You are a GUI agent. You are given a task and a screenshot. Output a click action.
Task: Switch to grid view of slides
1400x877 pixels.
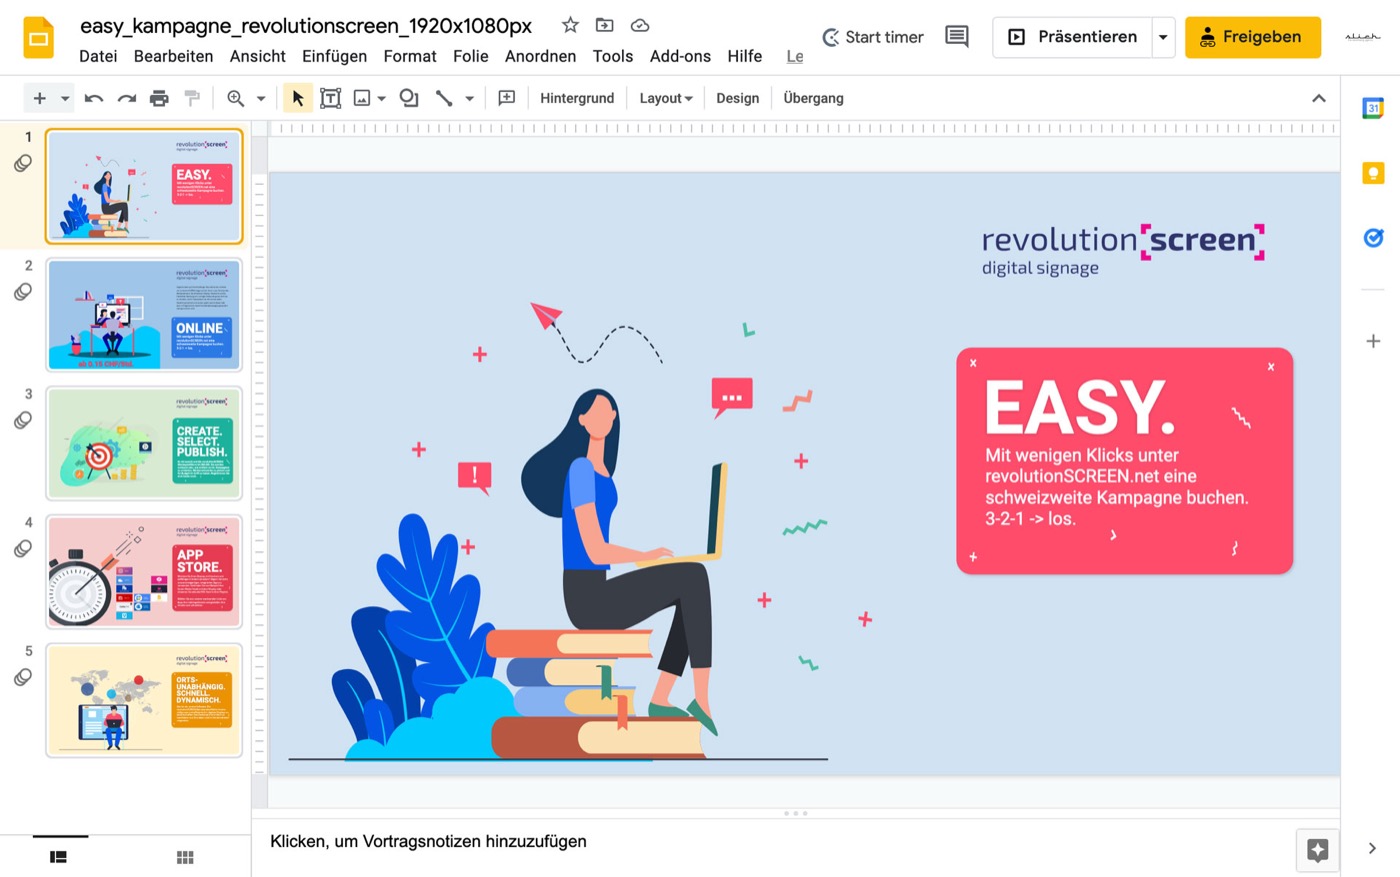(x=185, y=857)
